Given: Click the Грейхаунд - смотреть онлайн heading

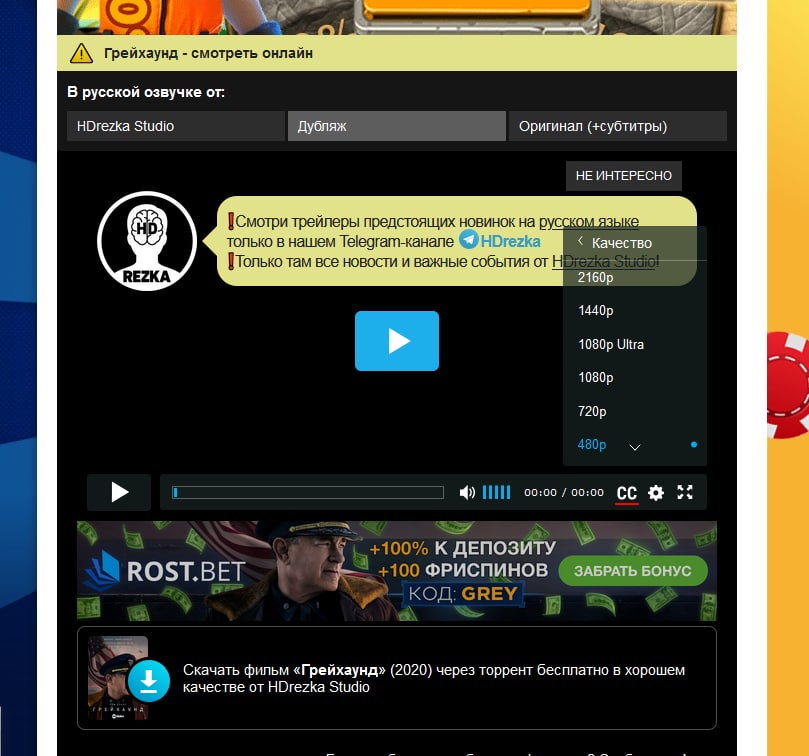Looking at the screenshot, I should [208, 53].
